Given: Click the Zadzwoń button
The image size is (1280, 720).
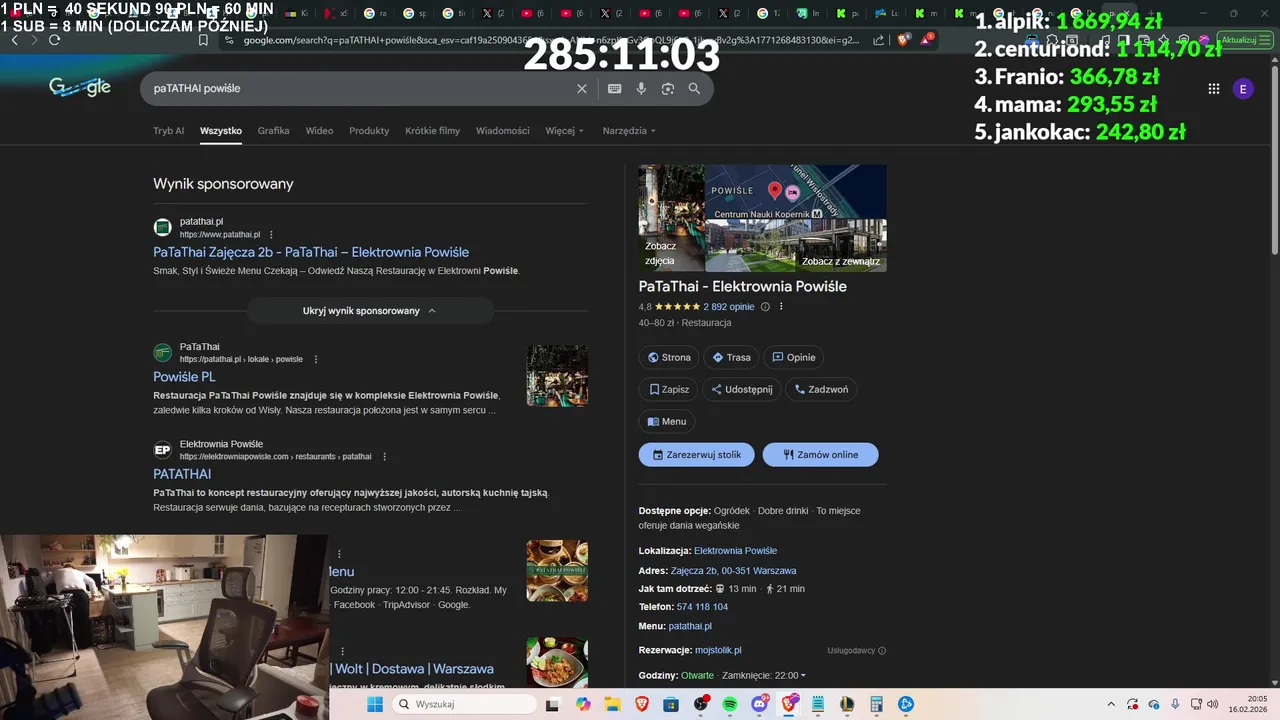Looking at the screenshot, I should 821,390.
